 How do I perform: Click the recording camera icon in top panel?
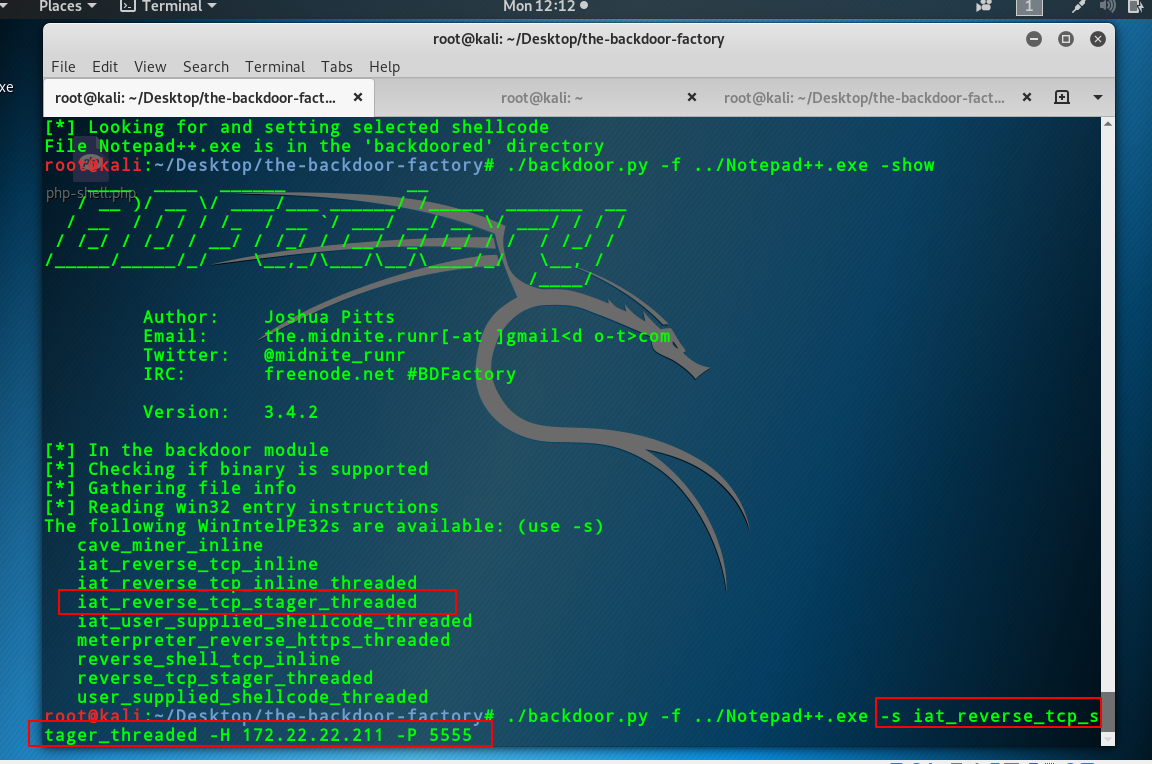(984, 7)
